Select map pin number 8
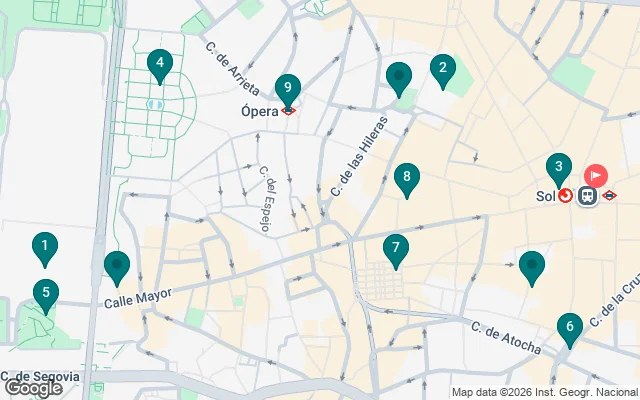Screen dimensions: 640x400 coord(407,180)
